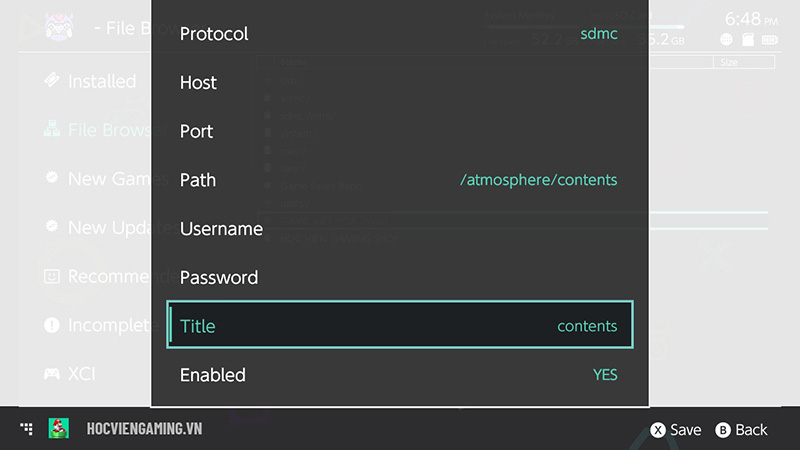Viewport: 800px width, 450px height.
Task: Click the Mario avatar thumbnail in footer
Action: tap(59, 428)
